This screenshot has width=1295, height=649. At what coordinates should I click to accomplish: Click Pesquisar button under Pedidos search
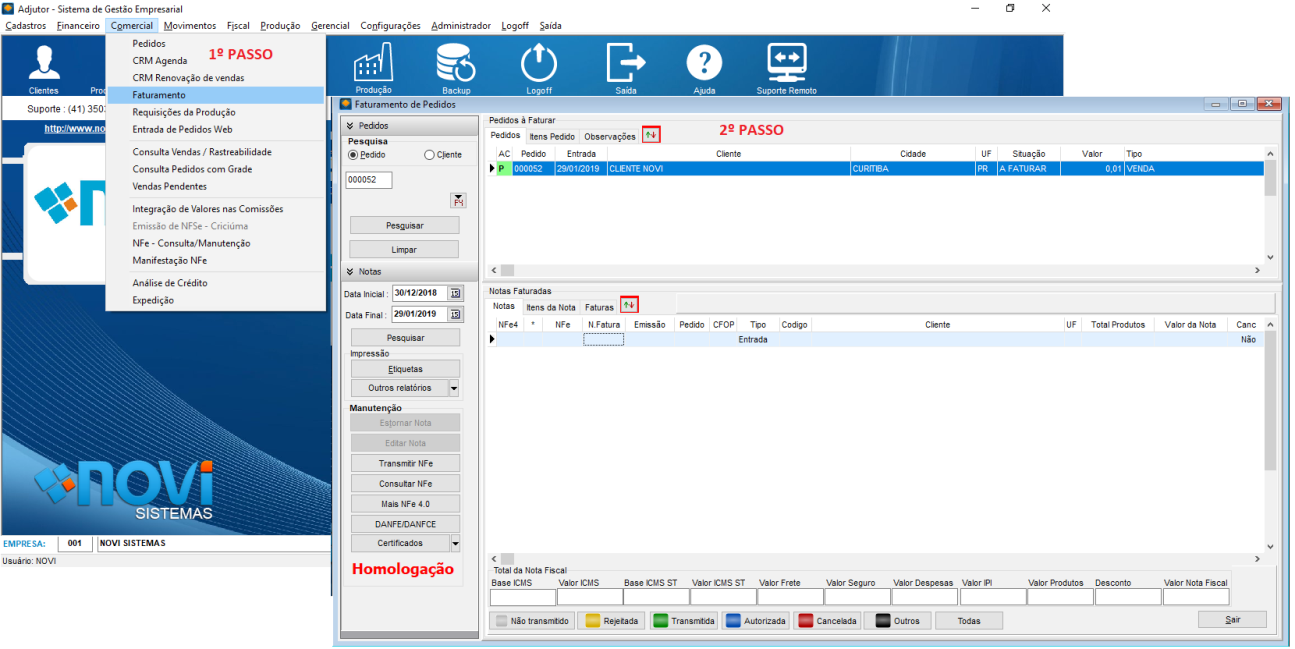pos(404,226)
